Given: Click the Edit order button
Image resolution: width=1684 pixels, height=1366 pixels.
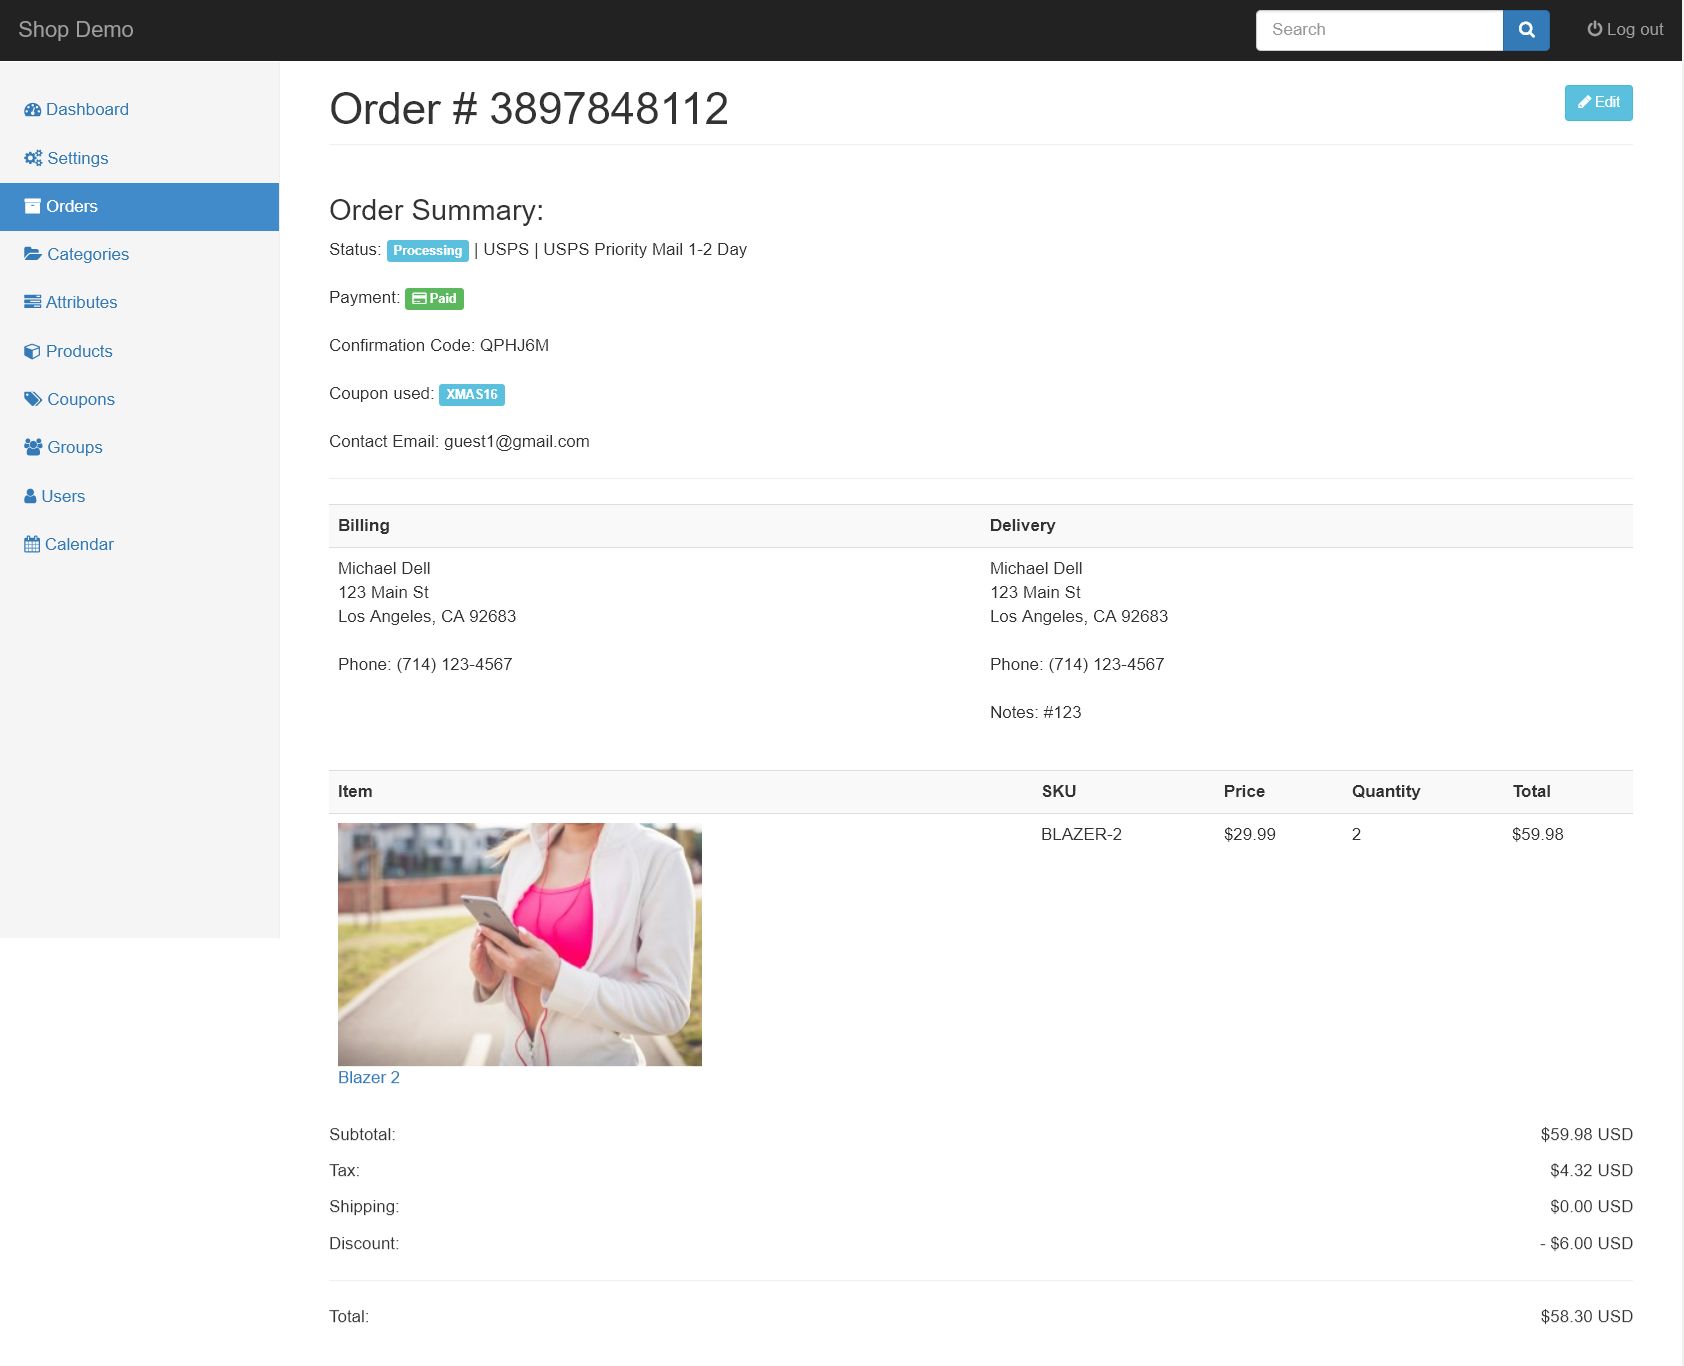Looking at the screenshot, I should [x=1598, y=103].
